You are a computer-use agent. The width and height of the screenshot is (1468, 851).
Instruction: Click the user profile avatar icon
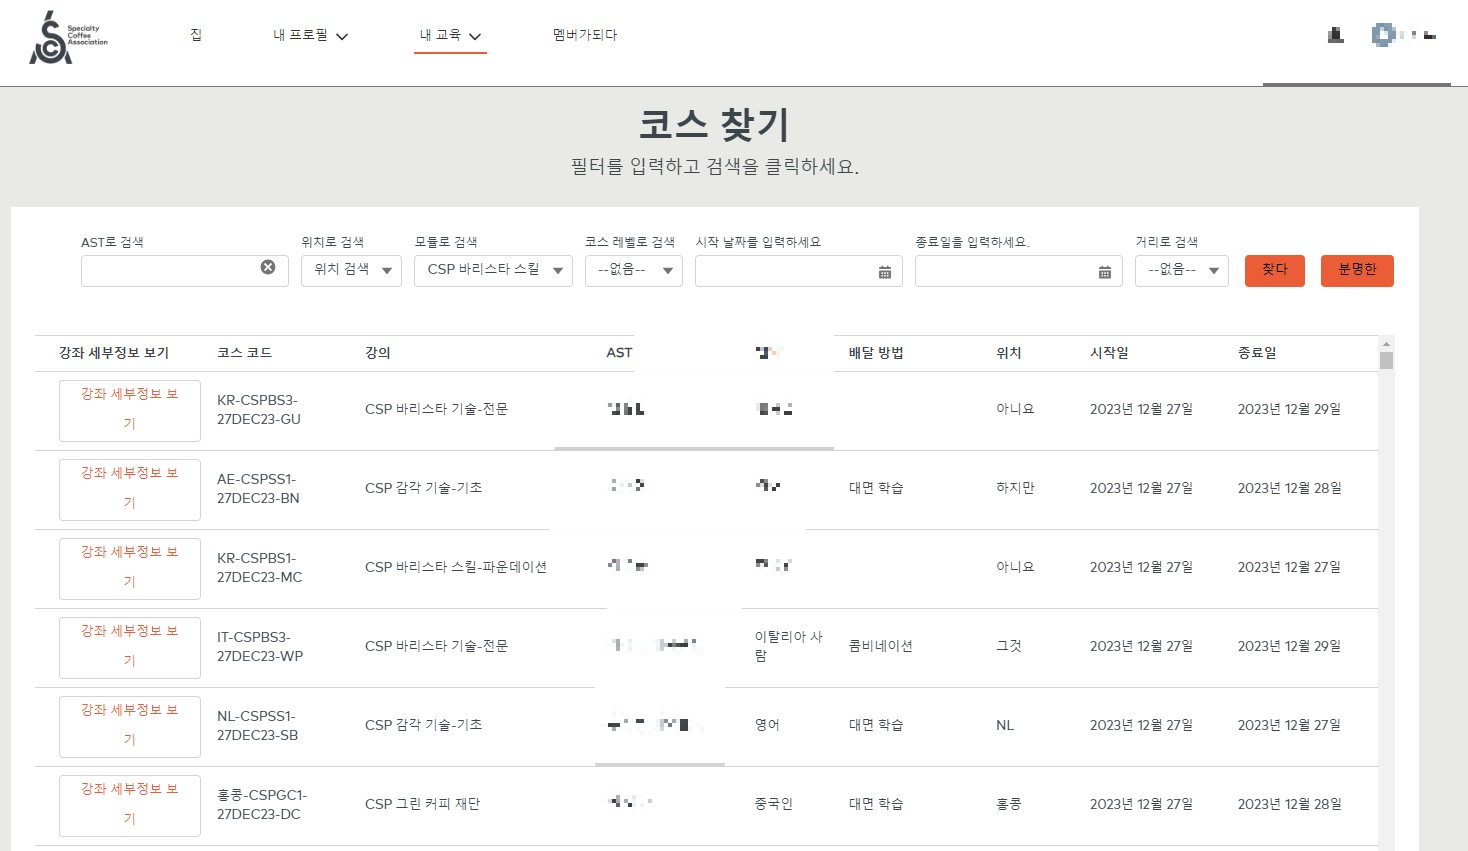[1383, 35]
